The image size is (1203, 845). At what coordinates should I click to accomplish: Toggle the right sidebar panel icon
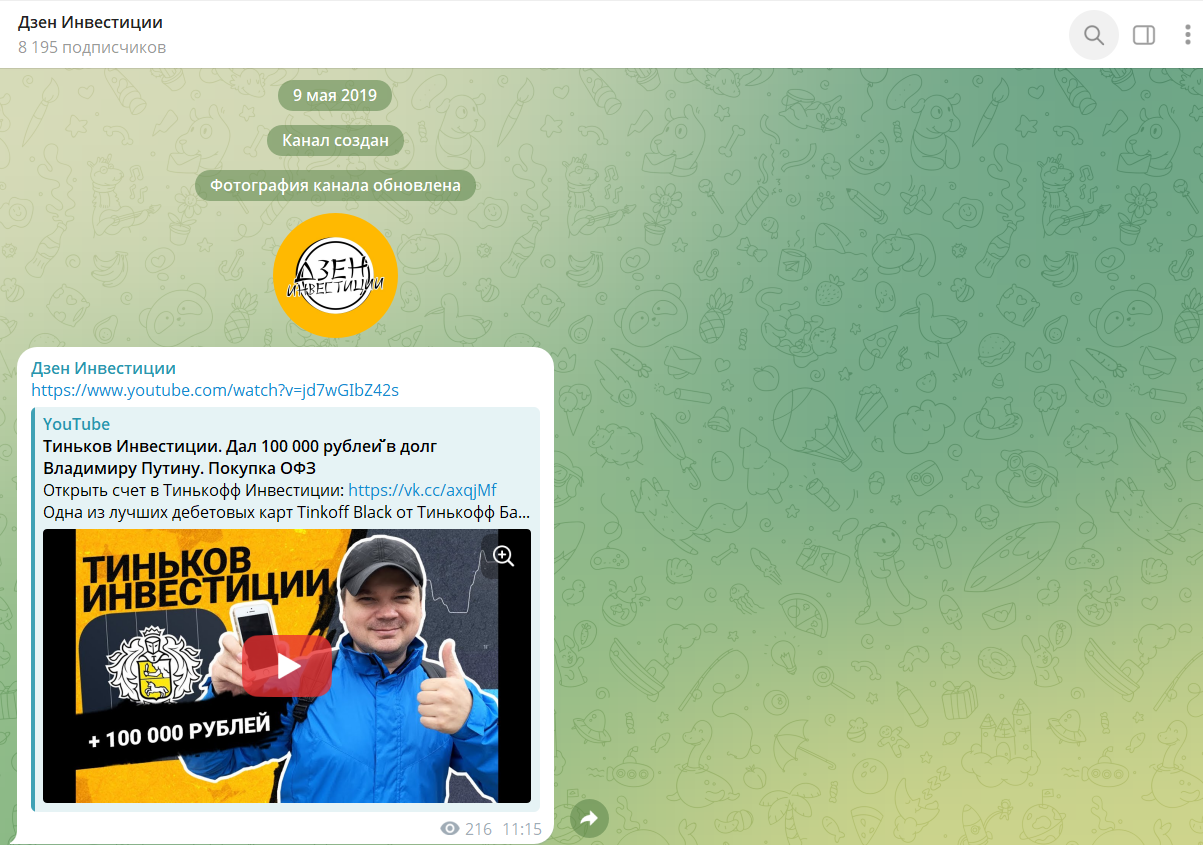pyautogui.click(x=1144, y=35)
